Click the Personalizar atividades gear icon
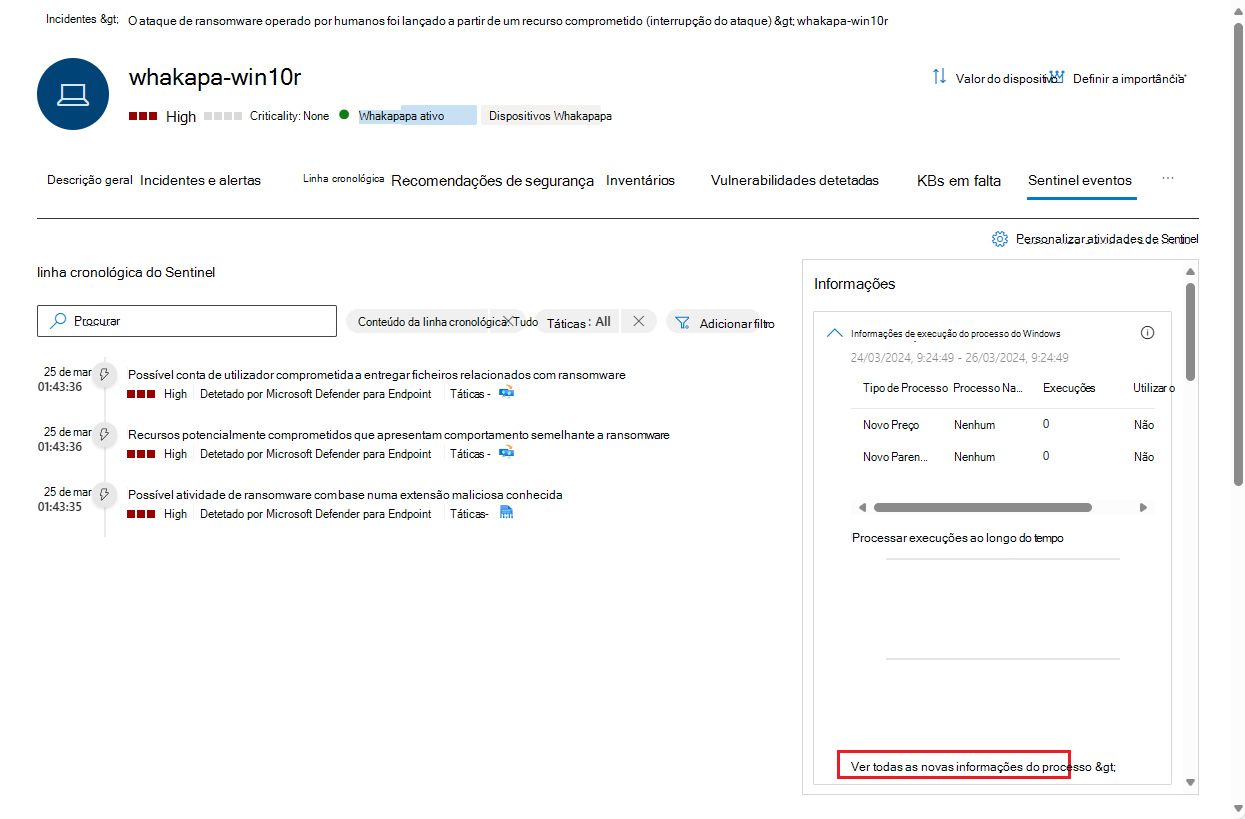Screen dimensions: 1245x819 [x=999, y=239]
